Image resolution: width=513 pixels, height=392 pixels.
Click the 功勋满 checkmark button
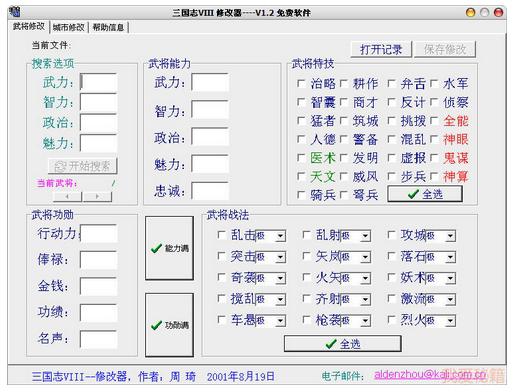click(x=169, y=325)
